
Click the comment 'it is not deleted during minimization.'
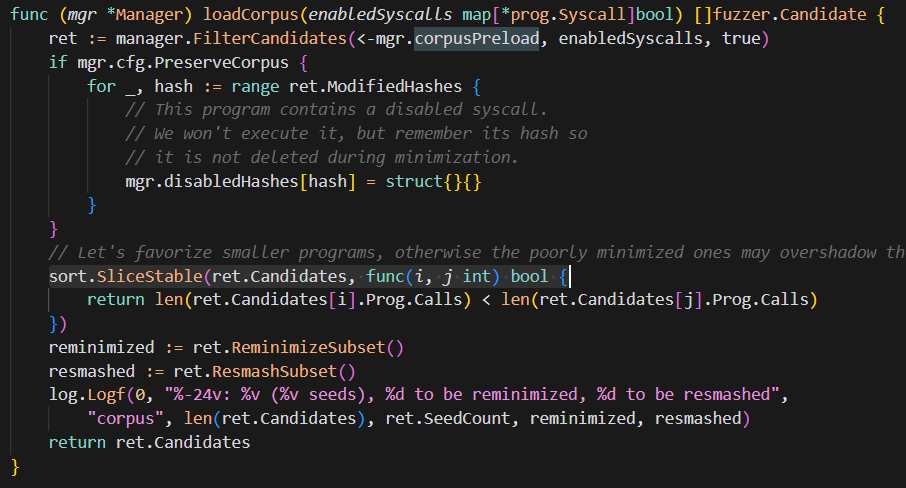321,157
